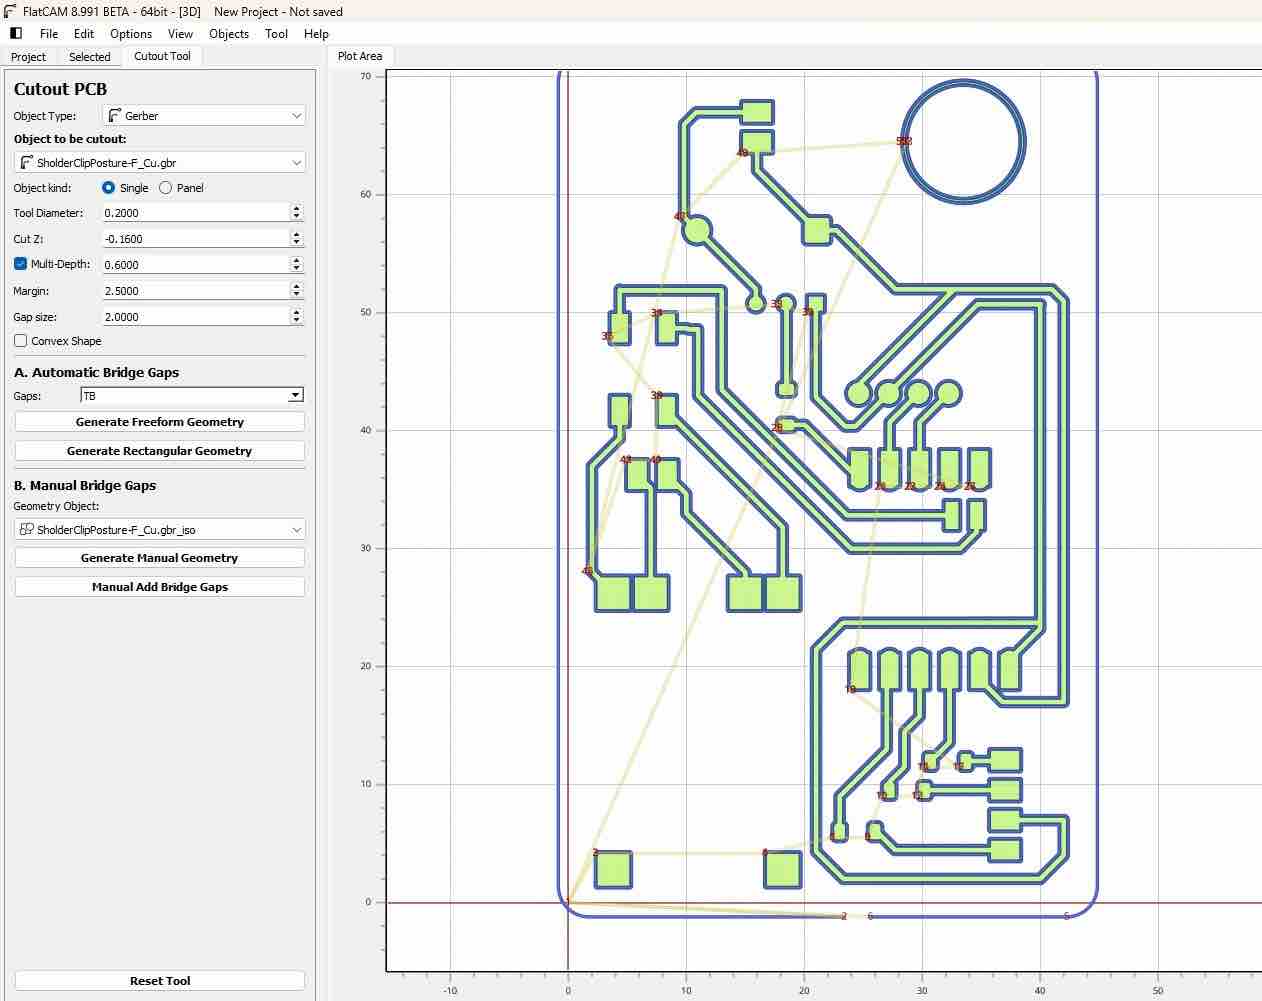This screenshot has height=1001, width=1262.
Task: Disable the Multi-Depth checkbox
Action: tap(21, 264)
